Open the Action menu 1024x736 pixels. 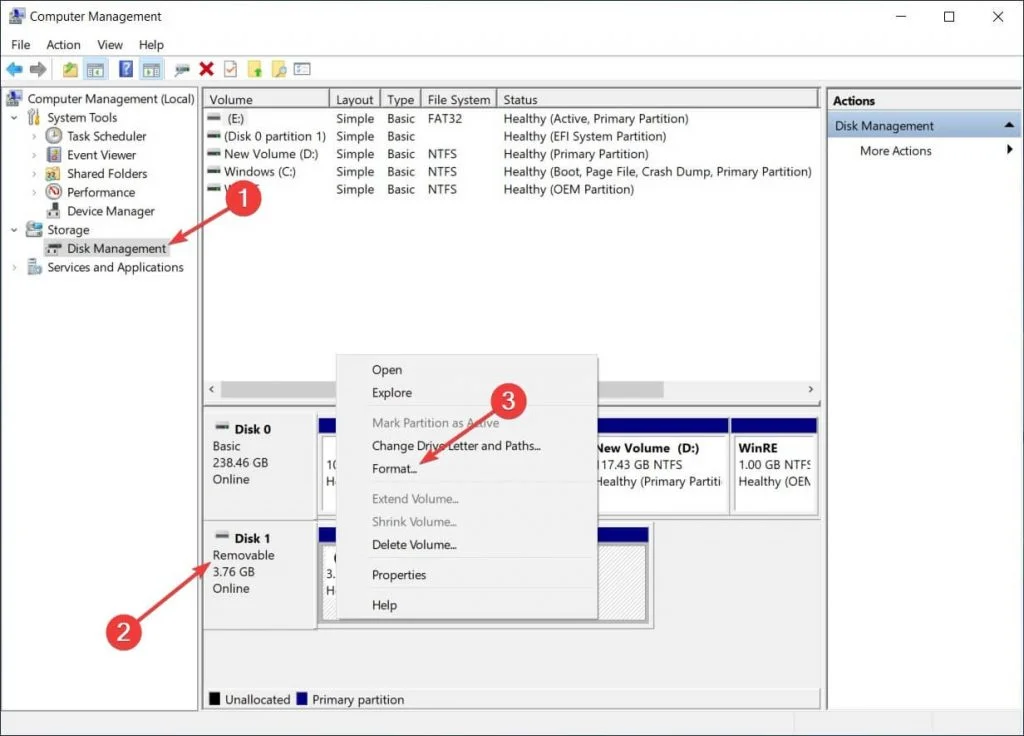pos(63,44)
